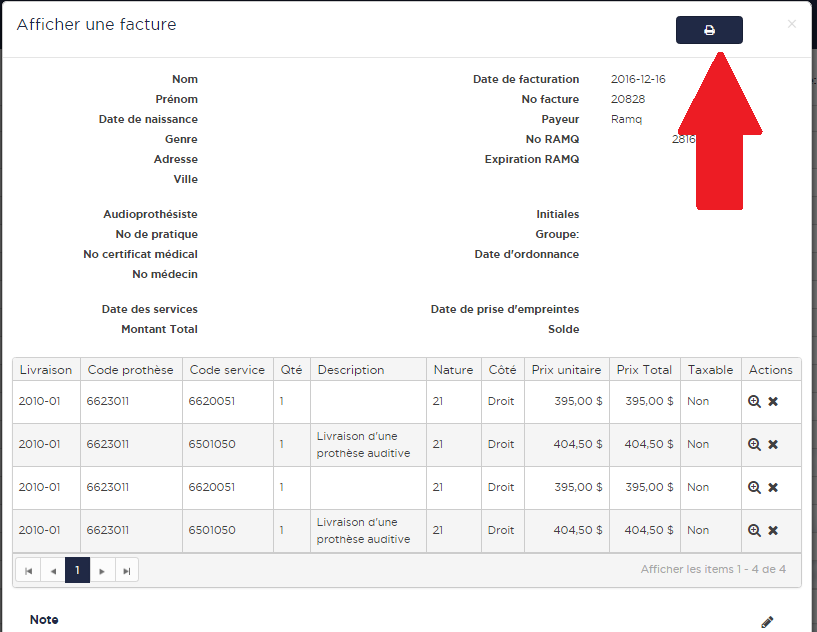Edit the note with pencil icon
Image resolution: width=817 pixels, height=632 pixels.
tap(767, 622)
